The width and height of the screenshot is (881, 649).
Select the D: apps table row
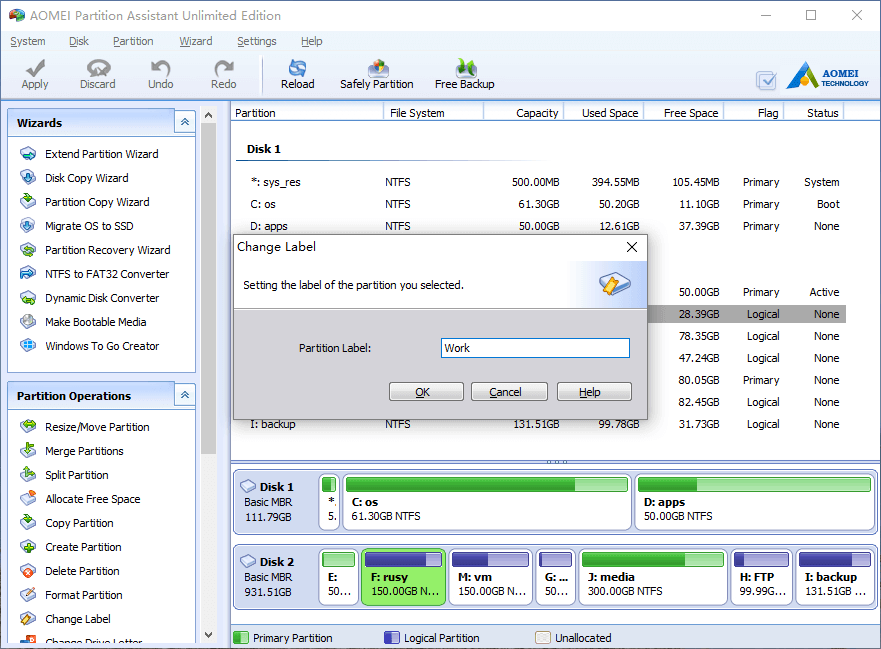tap(542, 226)
